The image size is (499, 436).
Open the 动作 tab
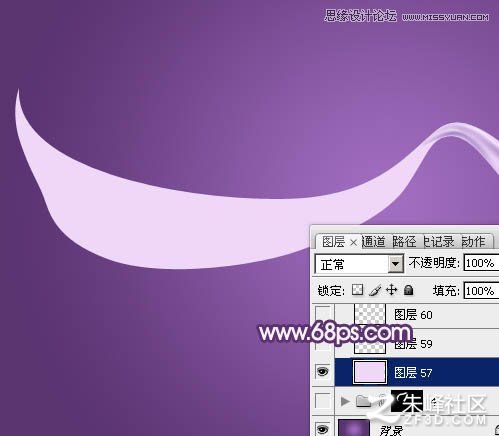point(473,242)
